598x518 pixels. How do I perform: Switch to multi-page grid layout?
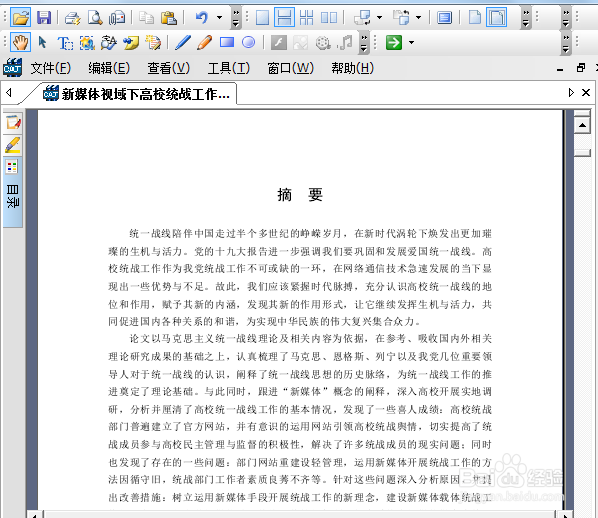[307, 18]
